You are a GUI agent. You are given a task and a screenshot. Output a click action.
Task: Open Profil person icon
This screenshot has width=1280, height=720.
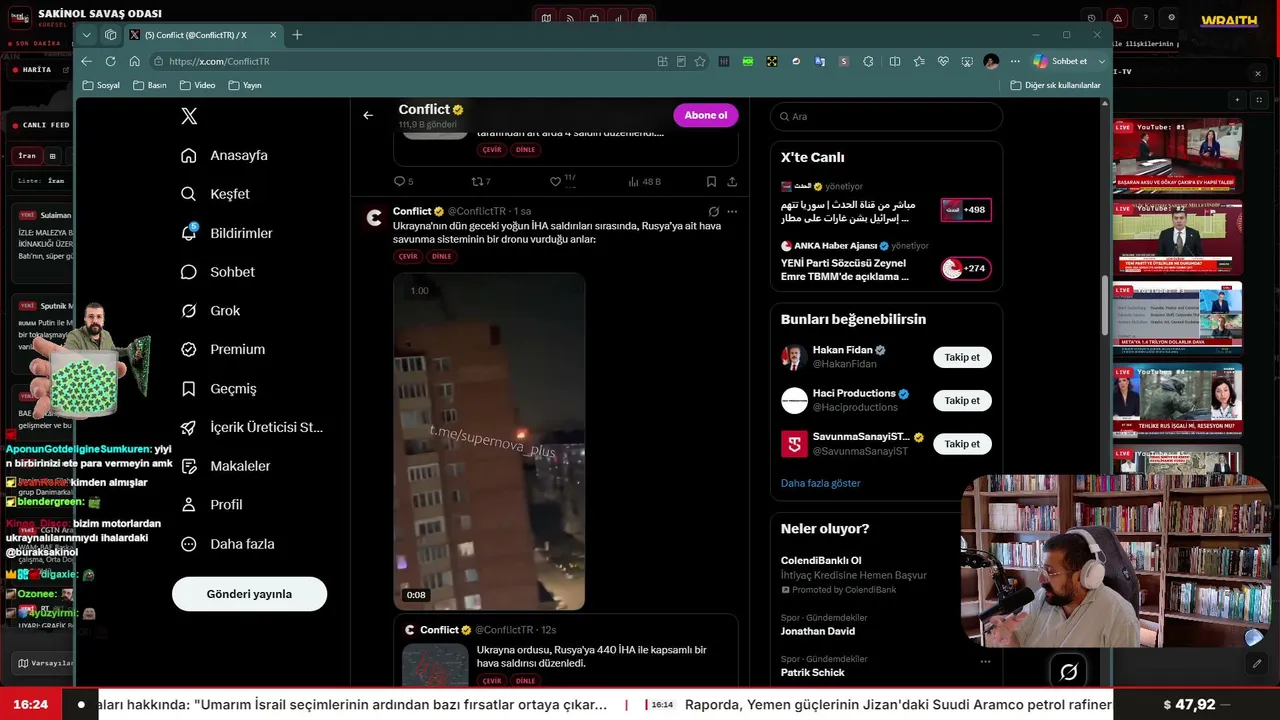189,505
